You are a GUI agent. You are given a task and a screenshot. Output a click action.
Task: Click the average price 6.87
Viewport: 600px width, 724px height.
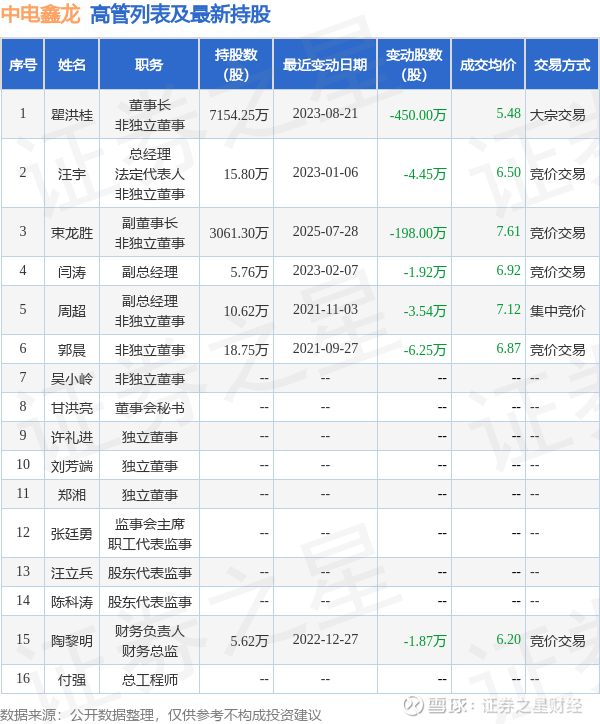click(x=508, y=348)
